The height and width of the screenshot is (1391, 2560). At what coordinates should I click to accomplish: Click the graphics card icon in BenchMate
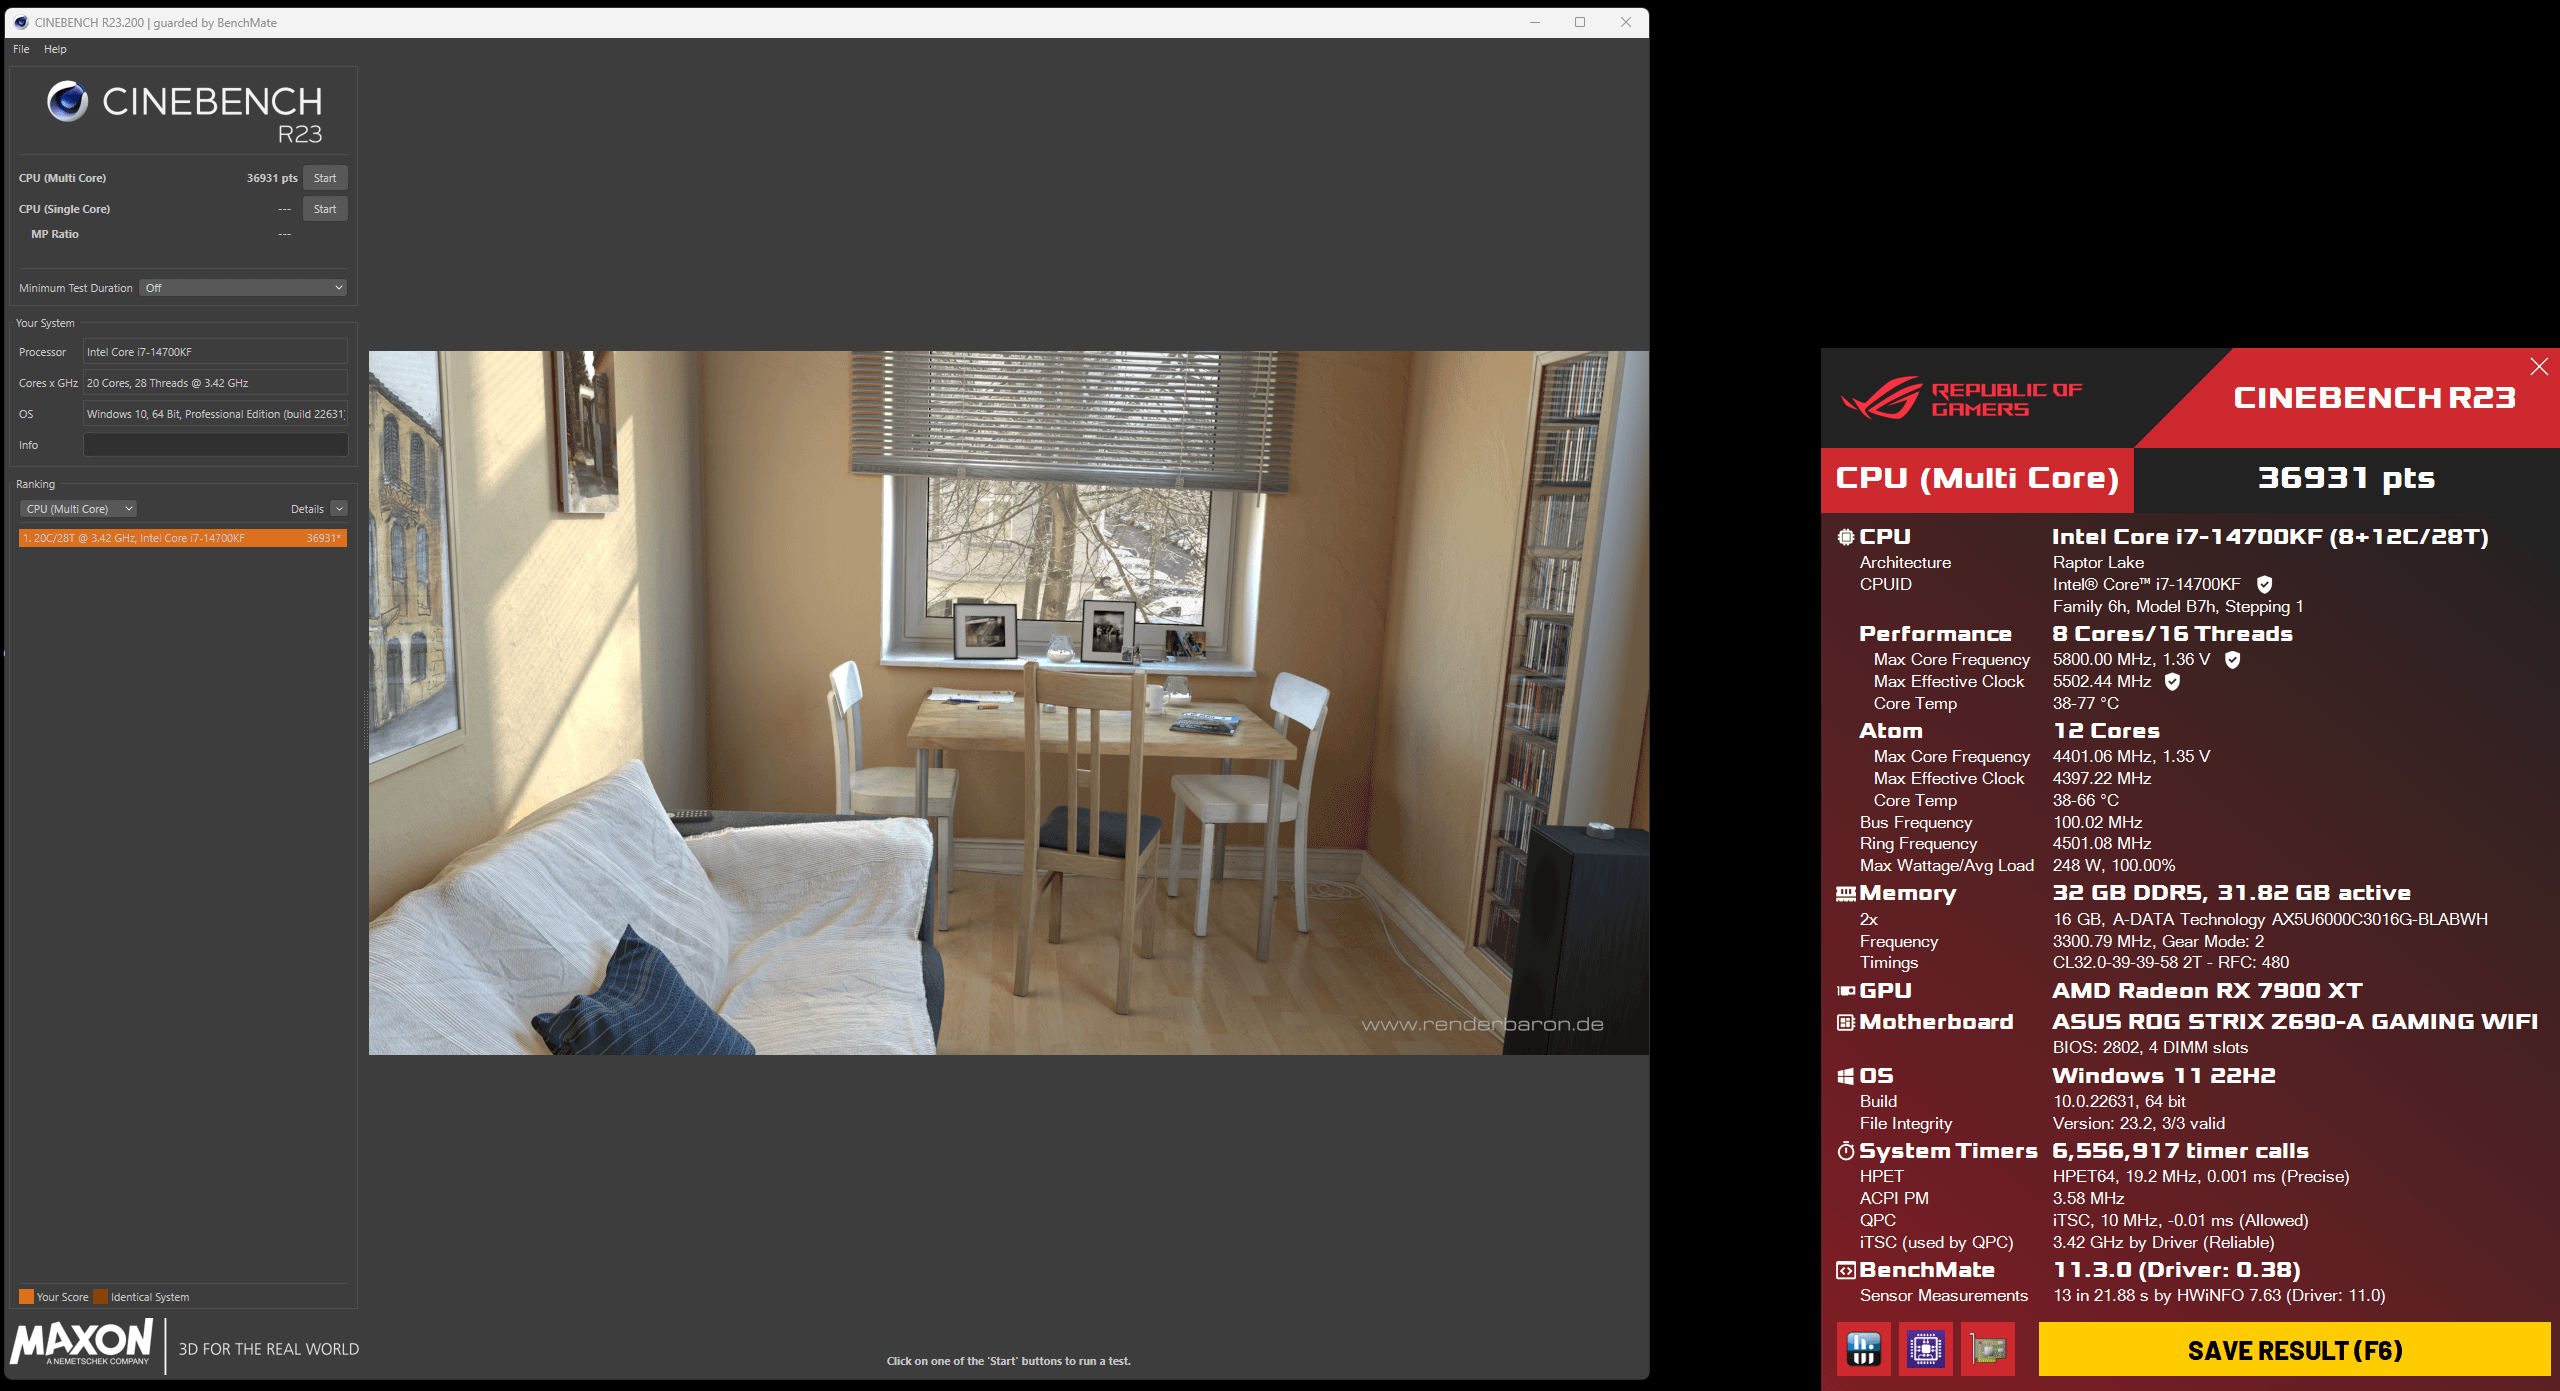tap(1988, 1349)
